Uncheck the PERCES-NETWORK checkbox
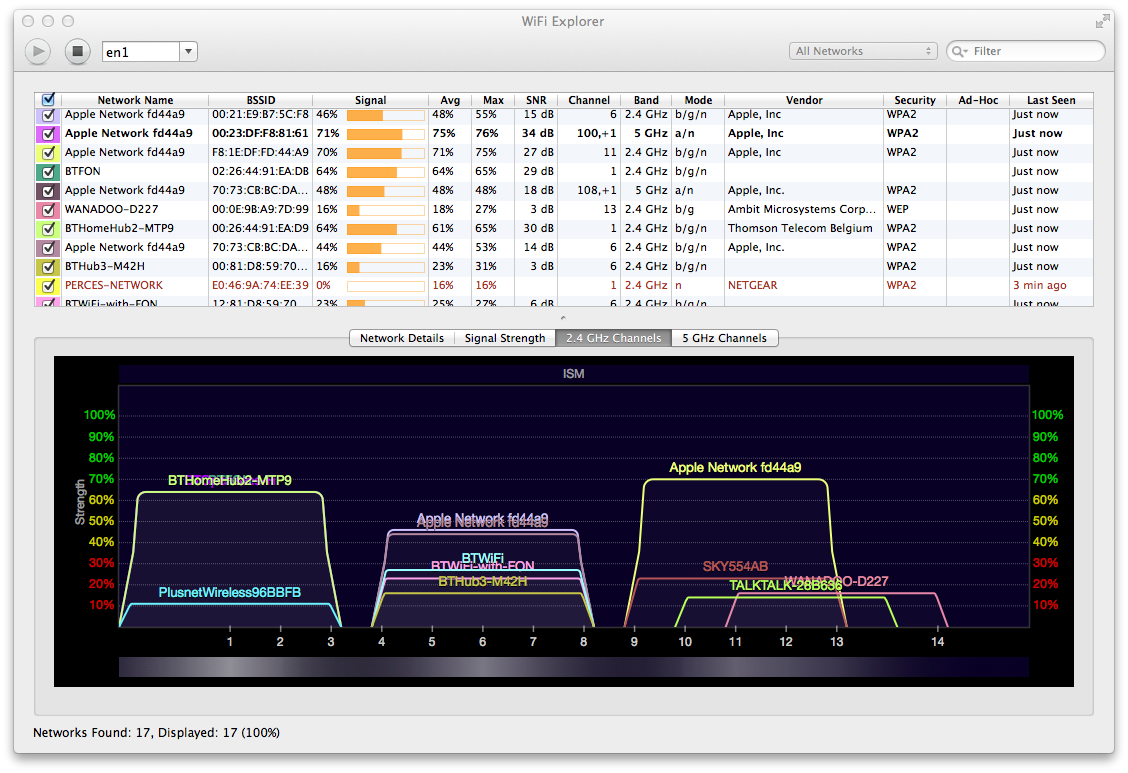Viewport: 1128px width, 773px height. (48, 285)
